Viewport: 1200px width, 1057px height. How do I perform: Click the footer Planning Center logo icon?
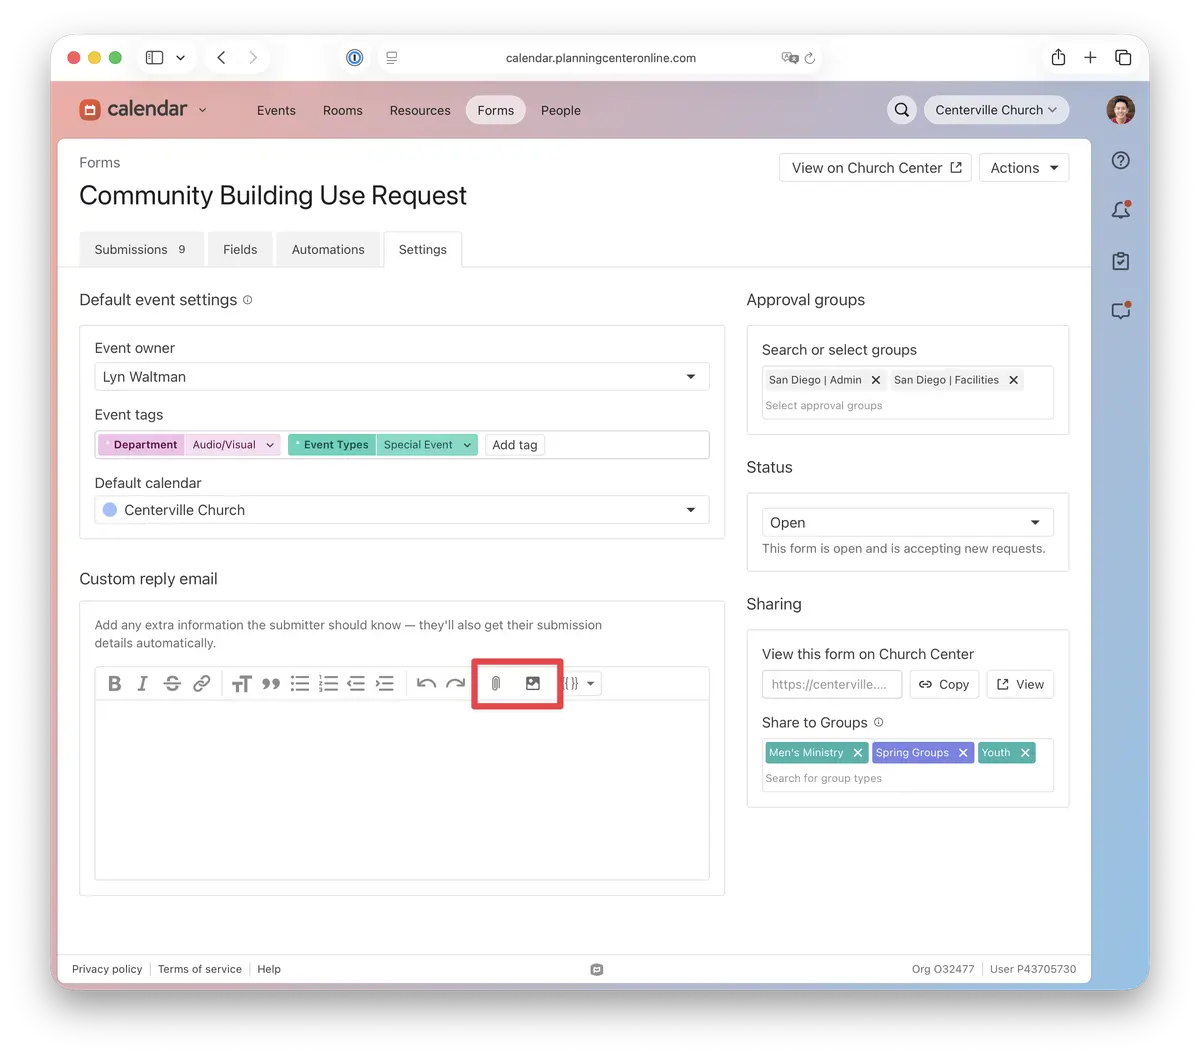(x=597, y=969)
